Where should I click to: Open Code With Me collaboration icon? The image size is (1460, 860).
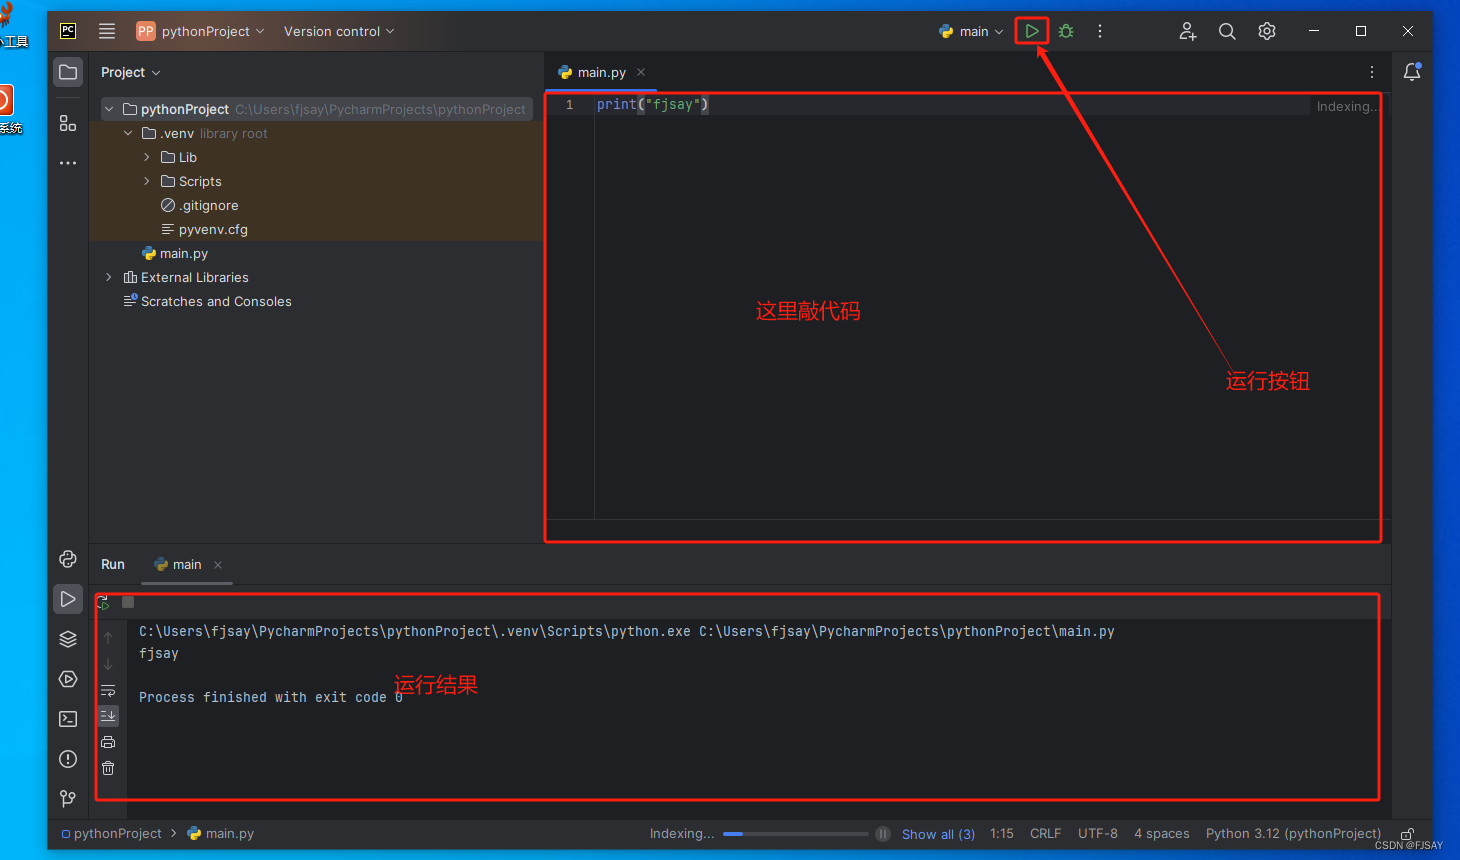pyautogui.click(x=1187, y=31)
